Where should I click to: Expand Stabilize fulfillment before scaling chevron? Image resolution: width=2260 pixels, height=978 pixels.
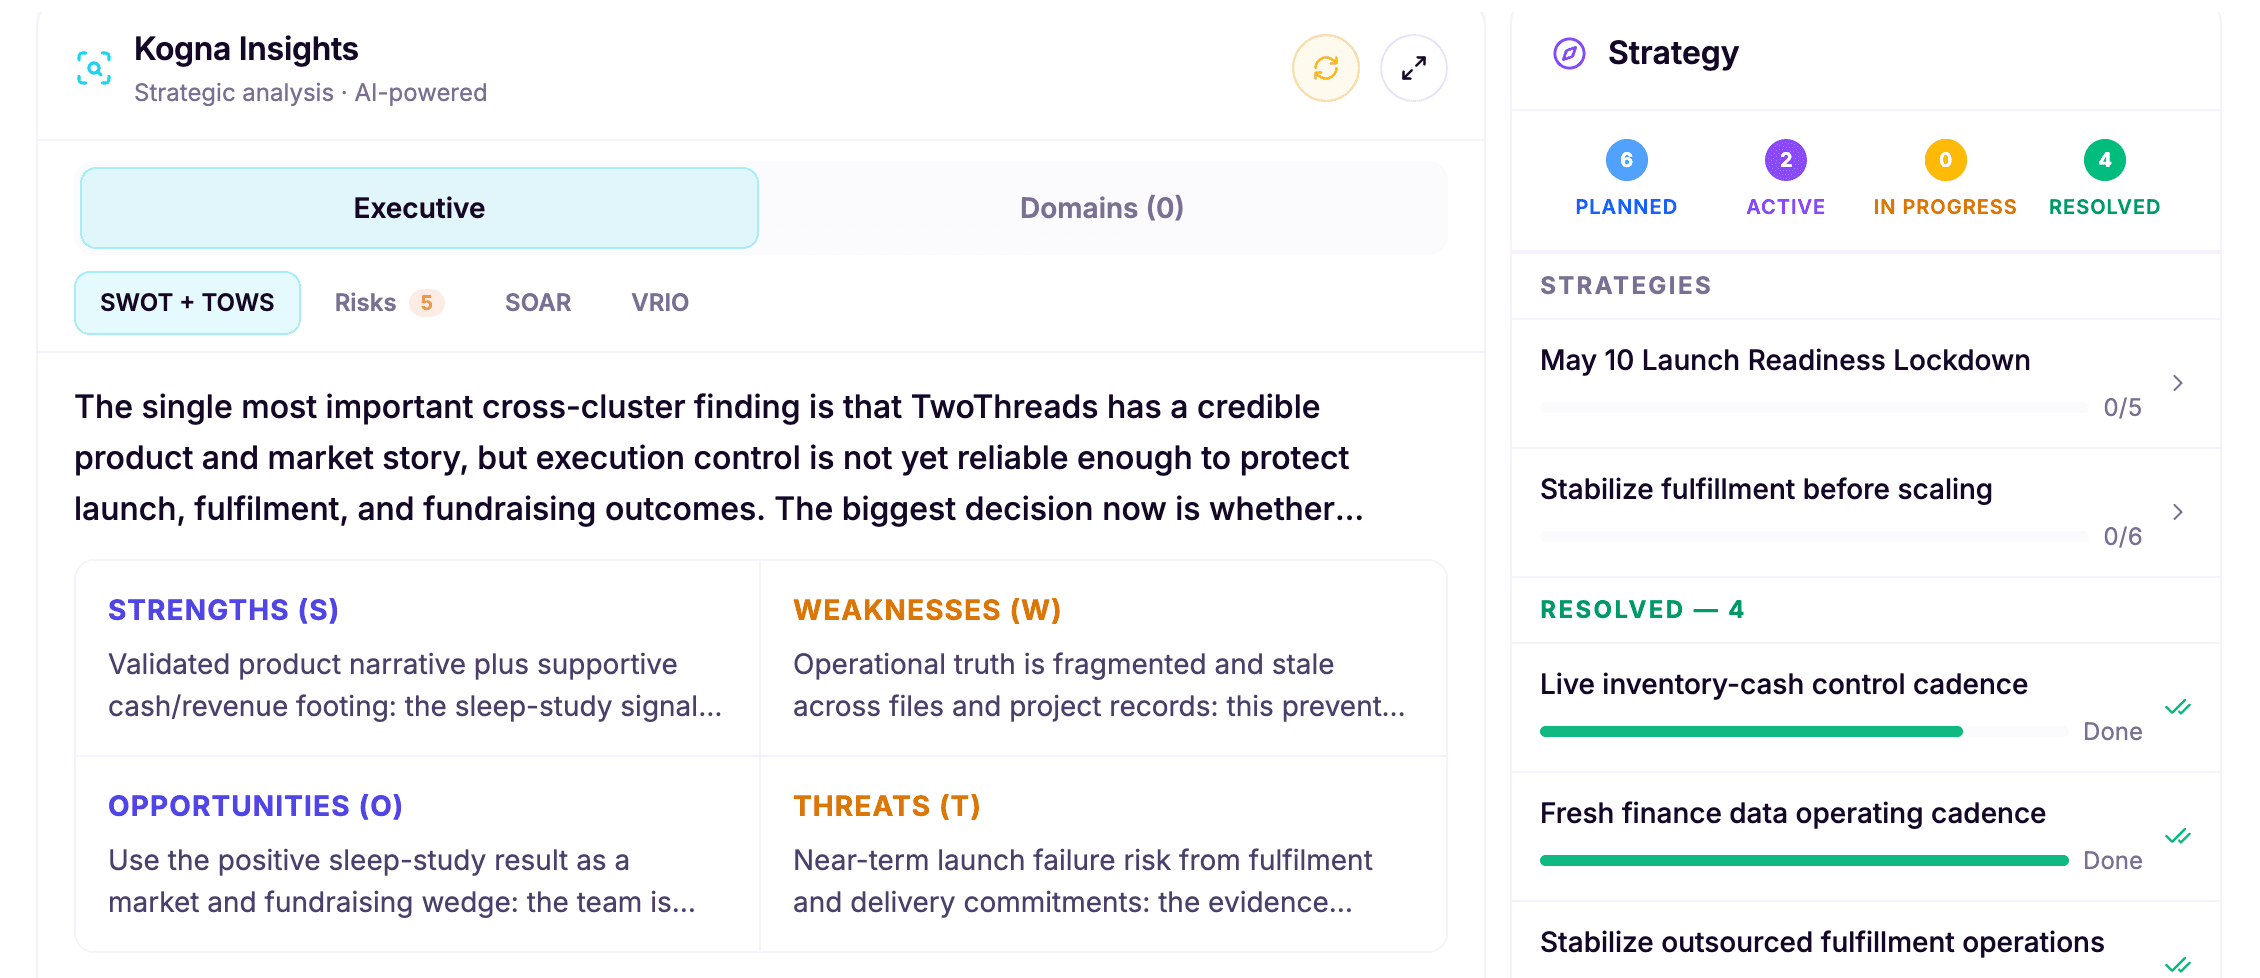pyautogui.click(x=2177, y=512)
